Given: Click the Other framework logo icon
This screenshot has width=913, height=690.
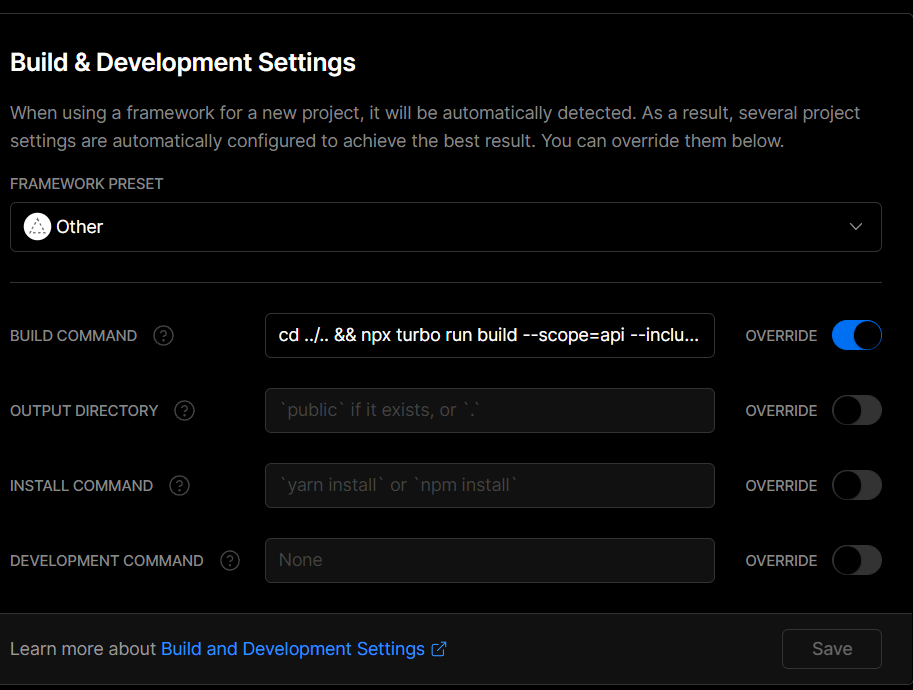Looking at the screenshot, I should (37, 227).
